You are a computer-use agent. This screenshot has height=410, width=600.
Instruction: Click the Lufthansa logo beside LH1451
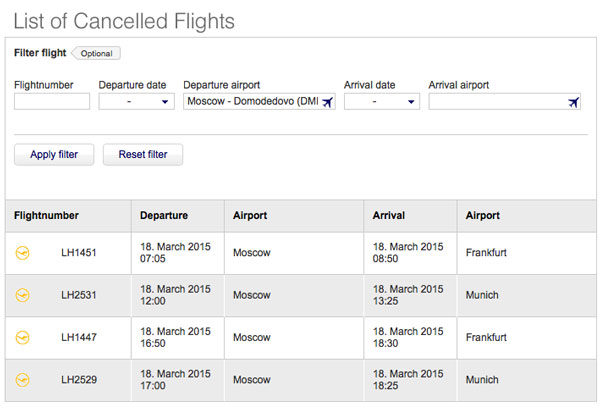(x=23, y=253)
